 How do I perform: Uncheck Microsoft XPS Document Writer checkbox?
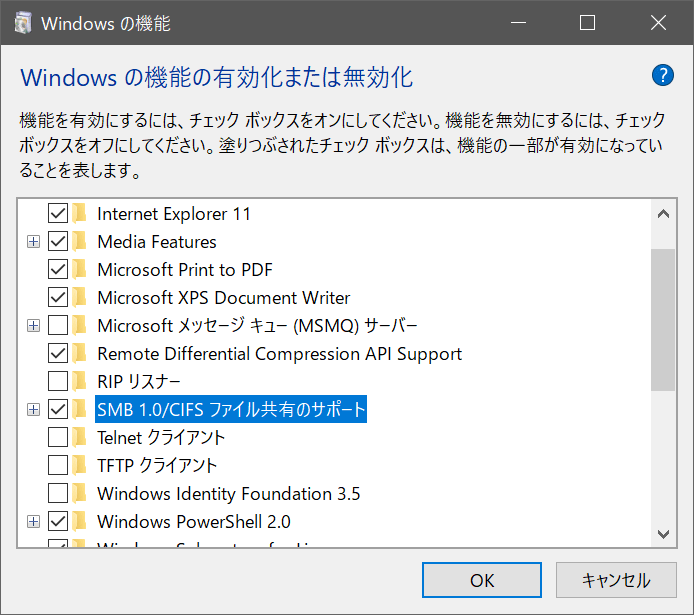[58, 297]
